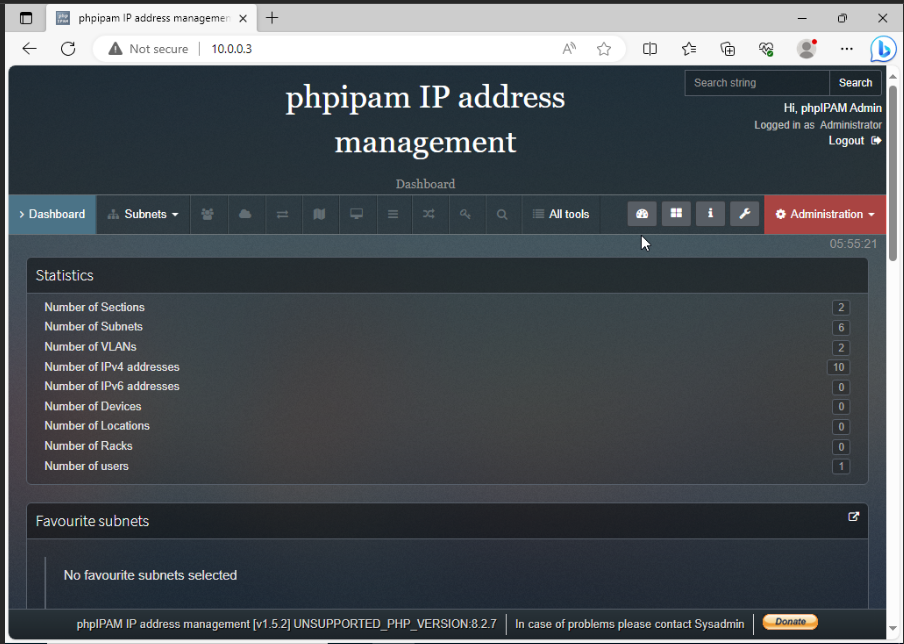Viewport: 904px width, 644px height.
Task: Toggle split screen icon in browser toolbar
Action: pyautogui.click(x=650, y=49)
